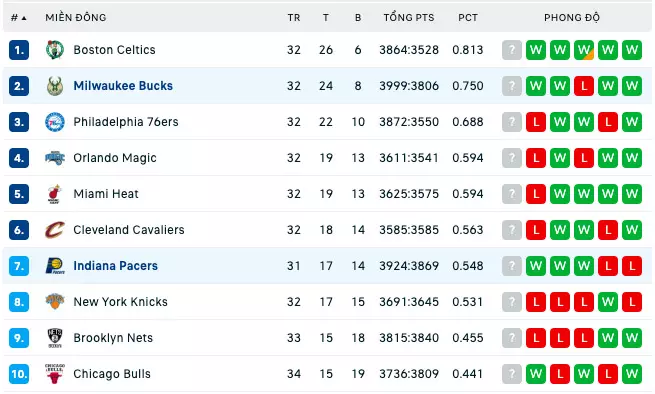655x394 pixels.
Task: Sort standings by TỔNG PTS header
Action: pos(409,18)
